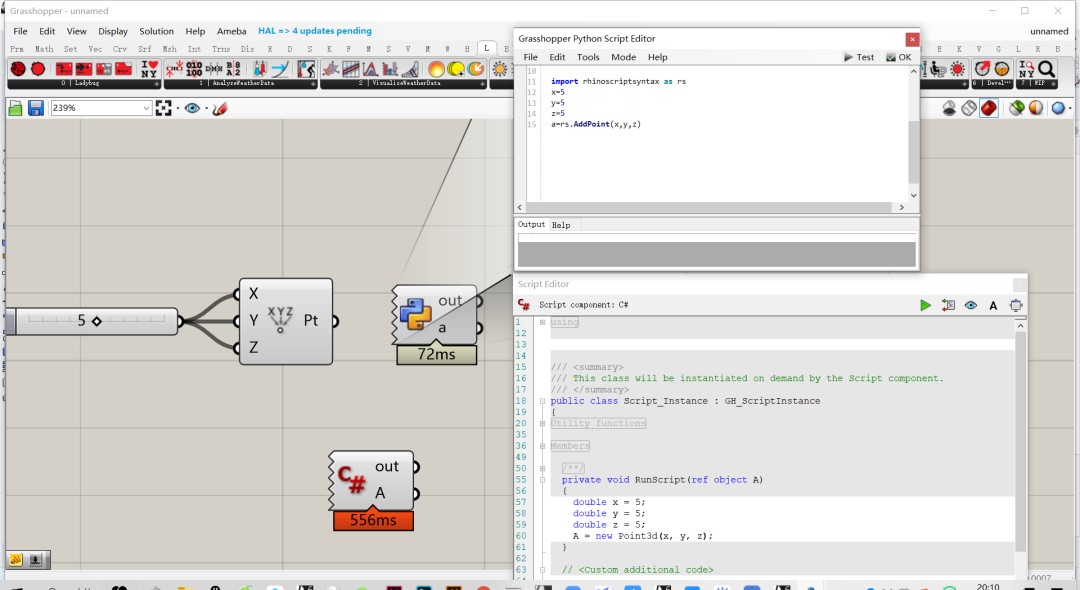Click the Test button in Python editor
The image size is (1080, 590).
[859, 57]
